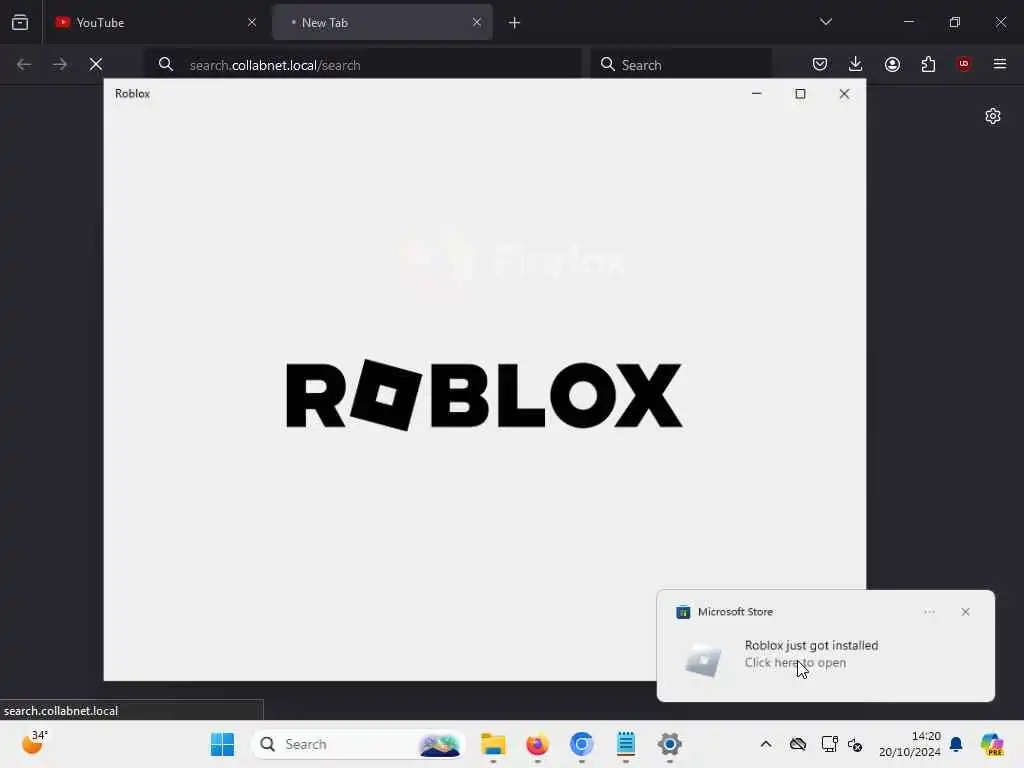Open the Windows Start menu
Screen dimensions: 1024x768
click(x=222, y=744)
